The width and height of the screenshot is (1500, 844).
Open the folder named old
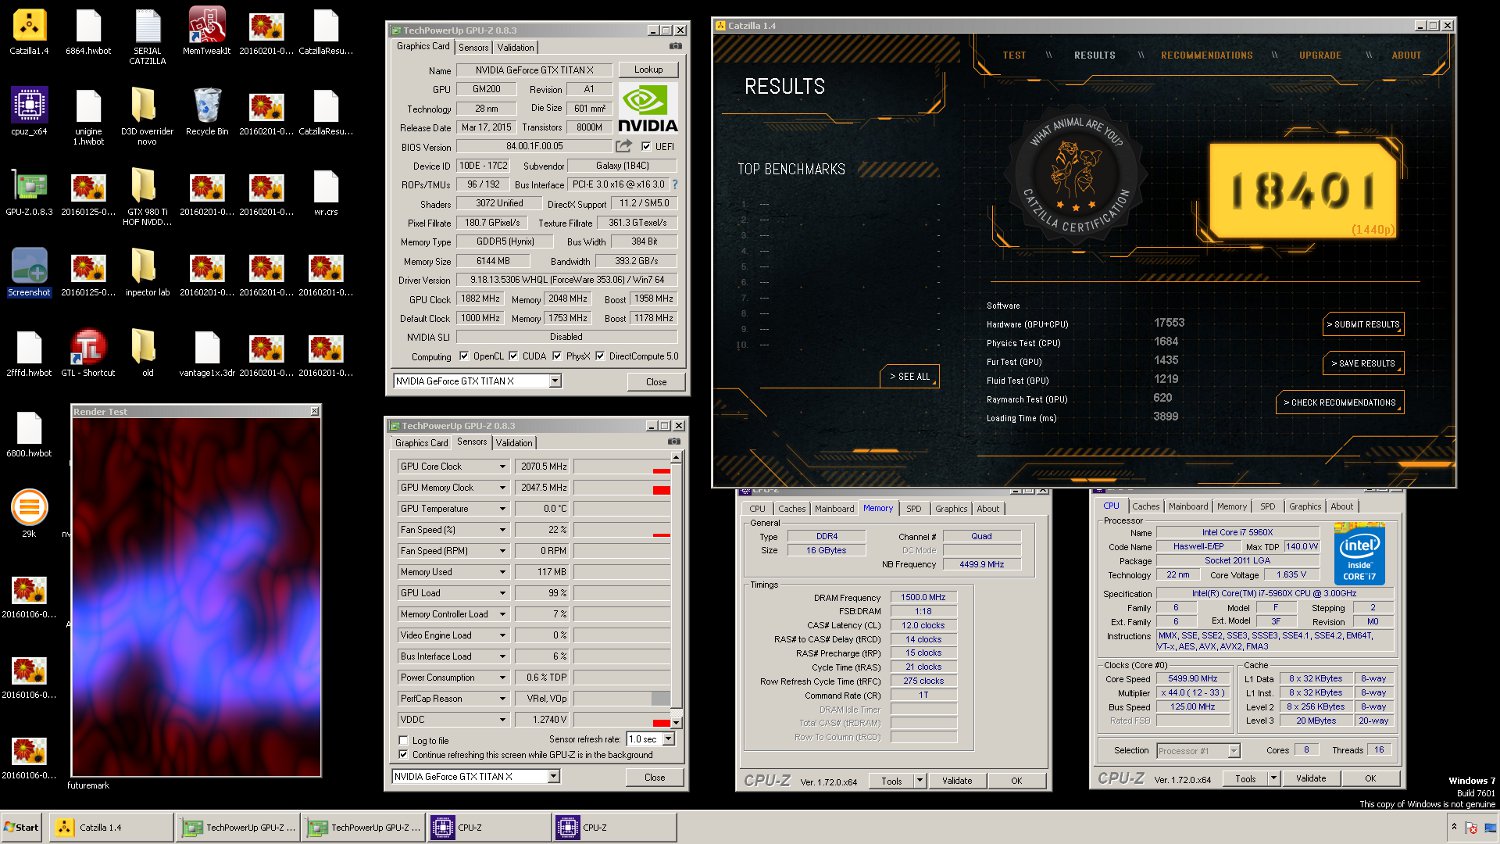click(x=147, y=353)
